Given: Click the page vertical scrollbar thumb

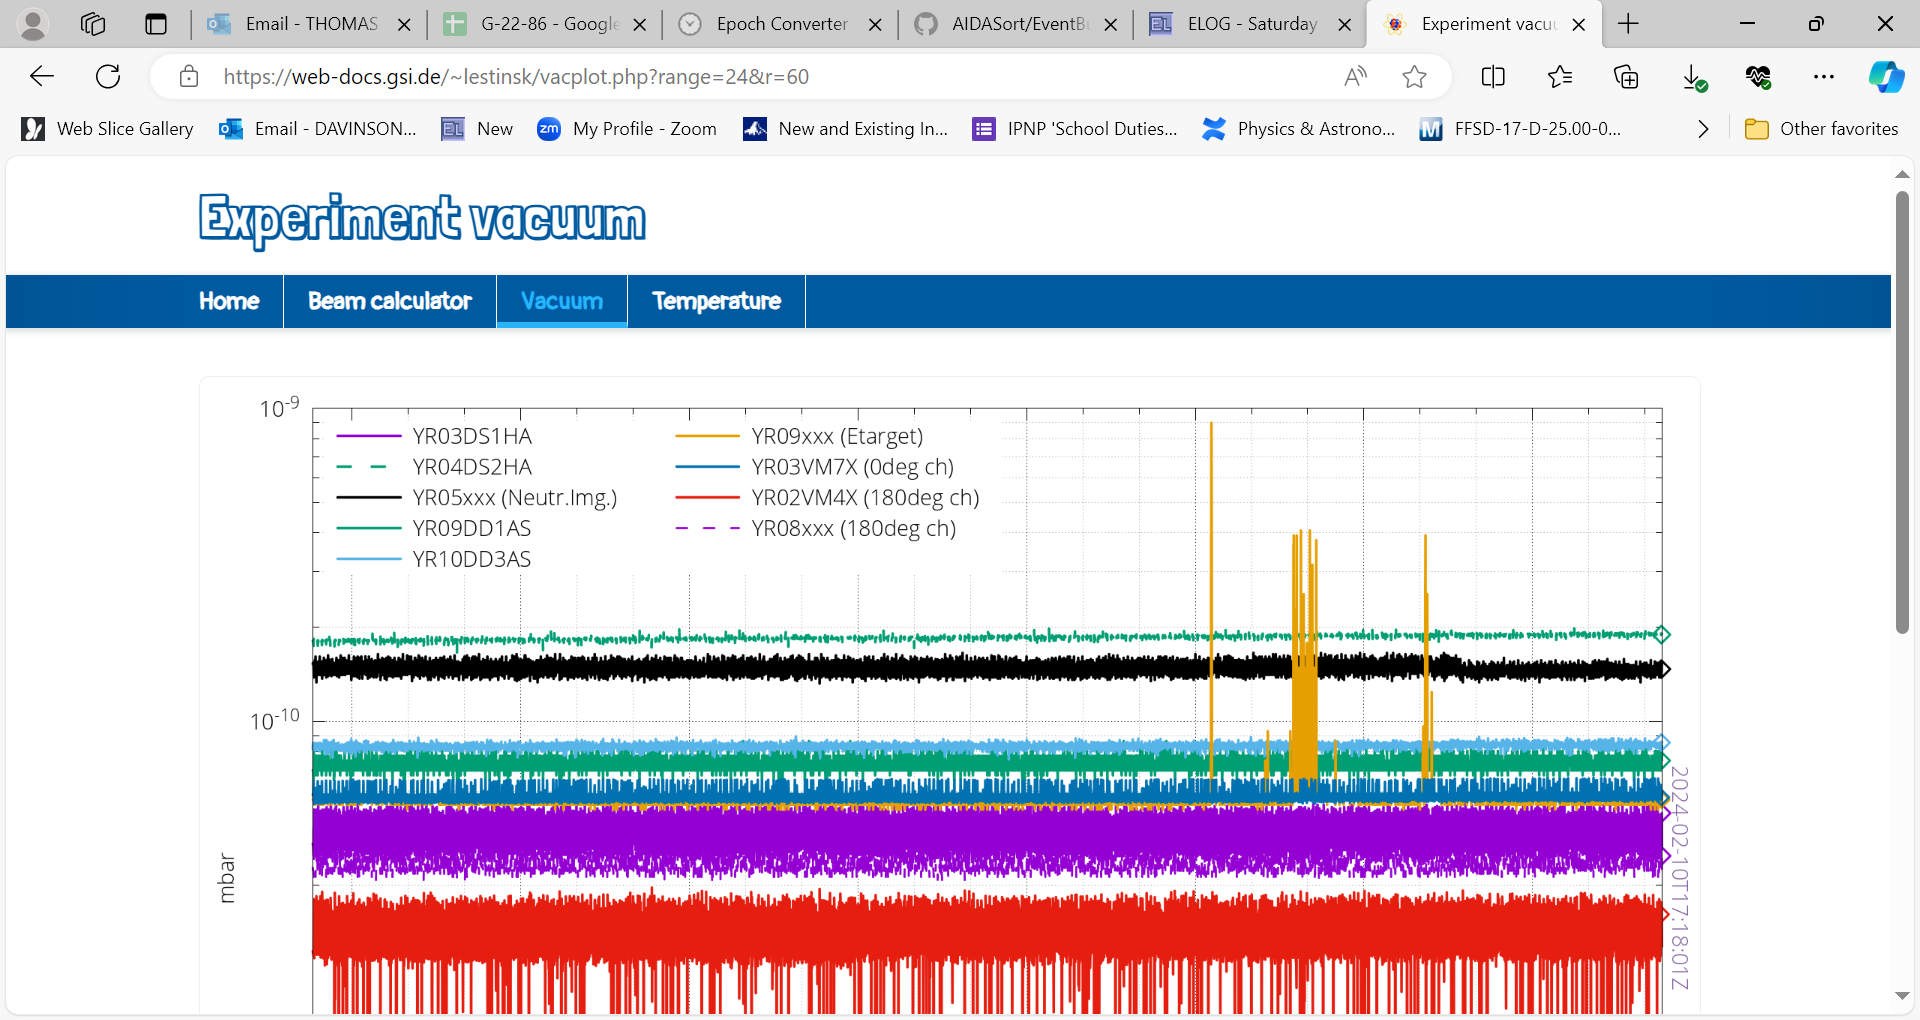Looking at the screenshot, I should [x=1902, y=410].
